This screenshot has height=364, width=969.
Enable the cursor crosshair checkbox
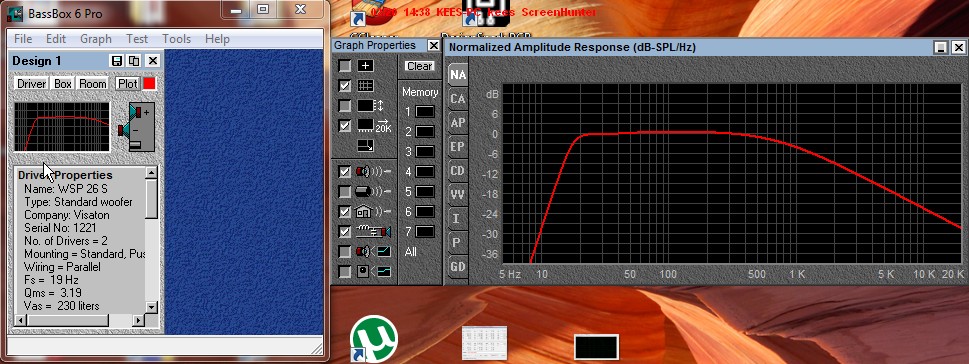[x=345, y=66]
